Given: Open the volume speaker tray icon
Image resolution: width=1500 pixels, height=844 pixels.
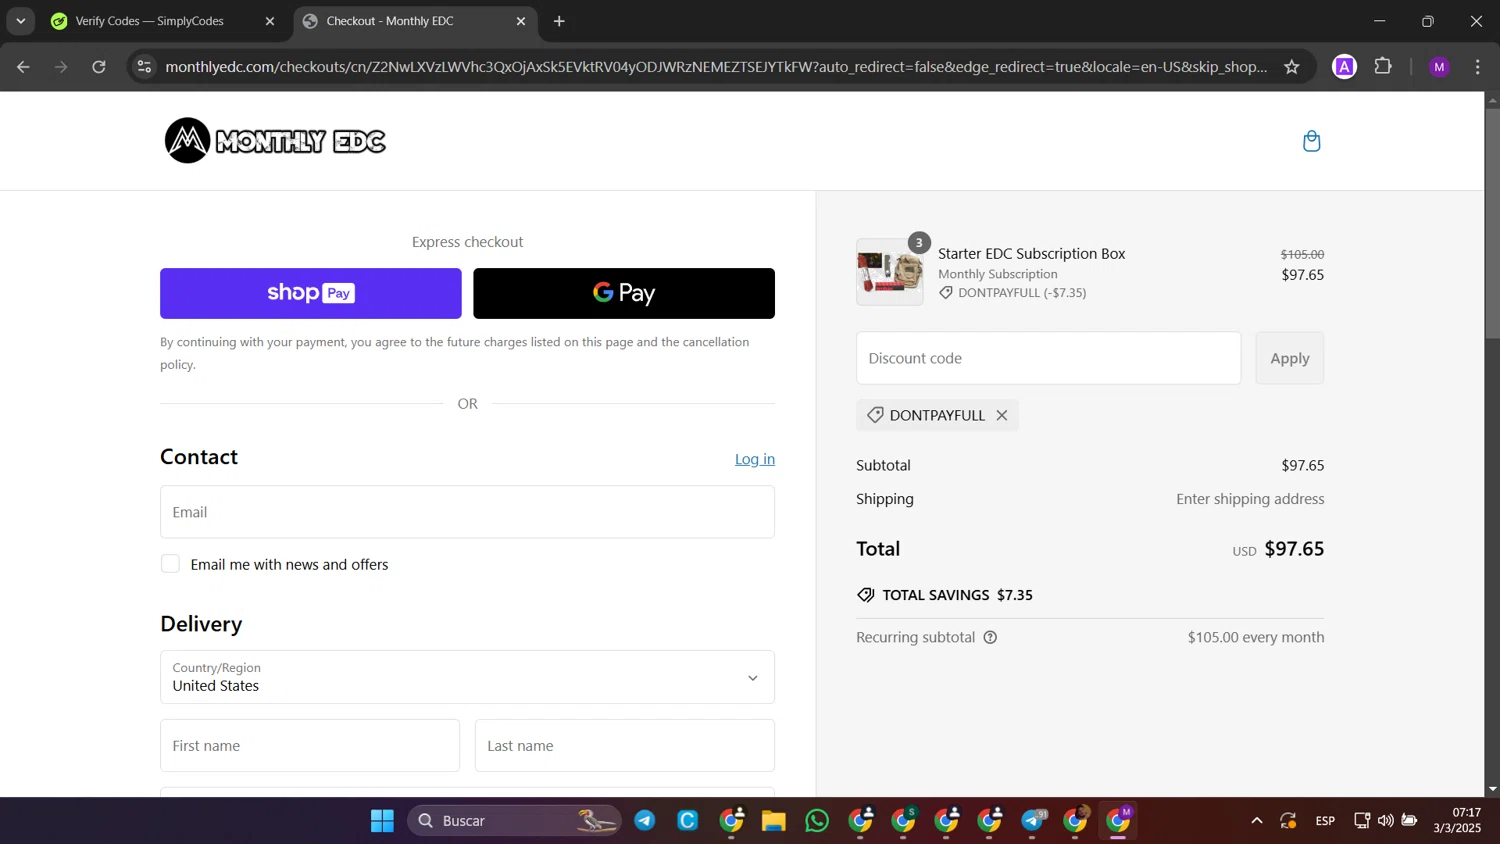Looking at the screenshot, I should point(1385,821).
